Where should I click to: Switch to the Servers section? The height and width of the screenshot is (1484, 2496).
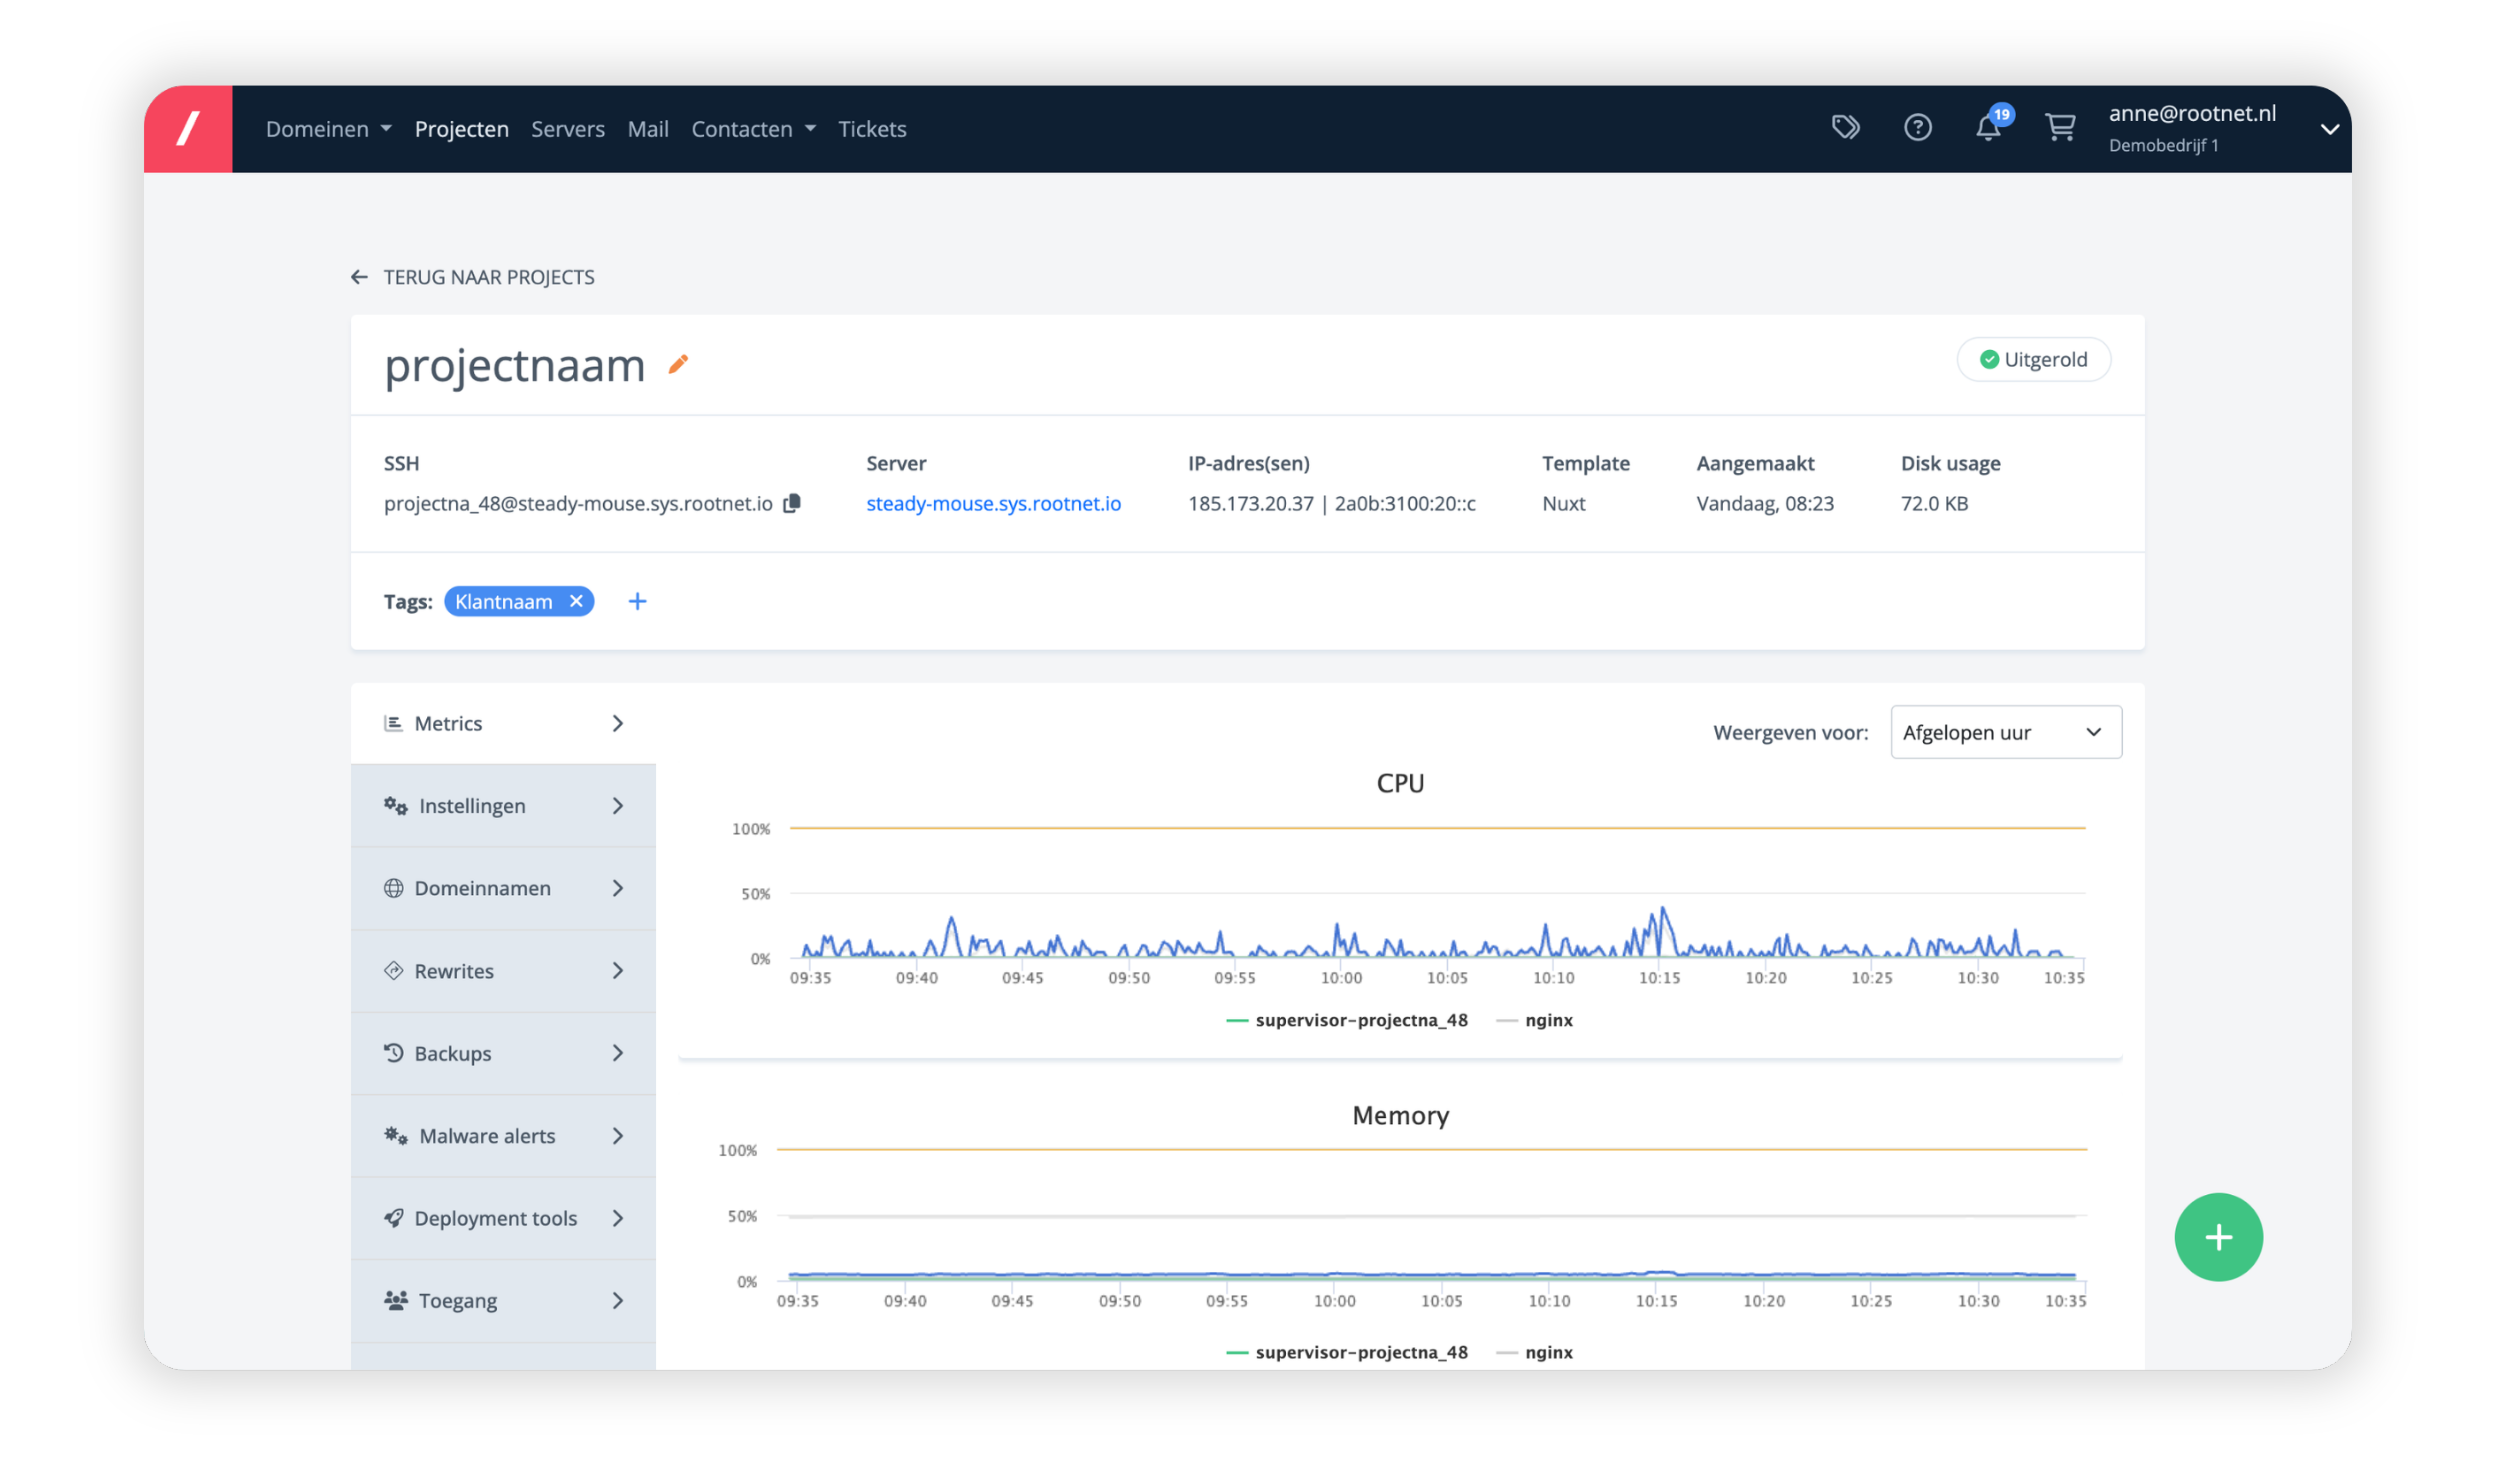567,128
